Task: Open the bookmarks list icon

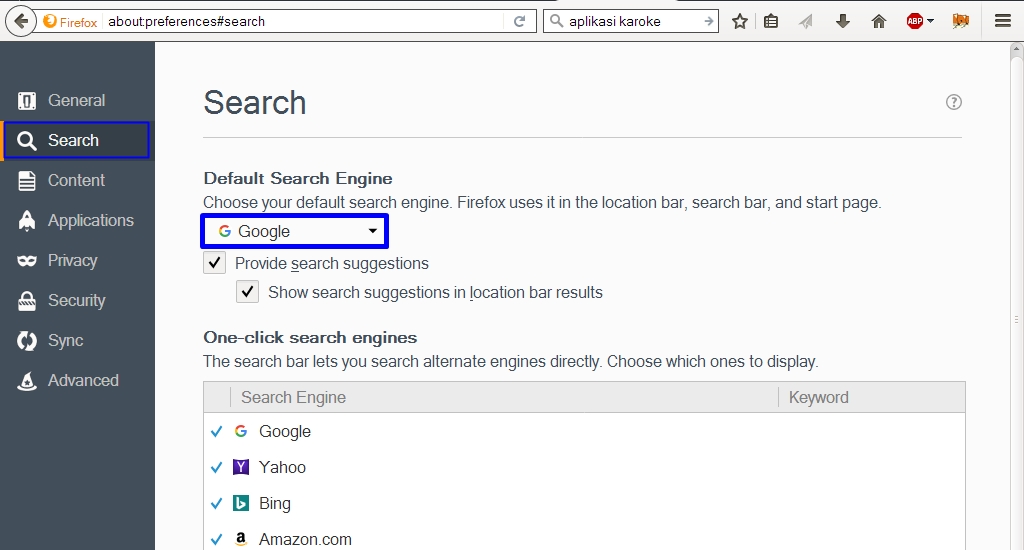Action: 771,21
